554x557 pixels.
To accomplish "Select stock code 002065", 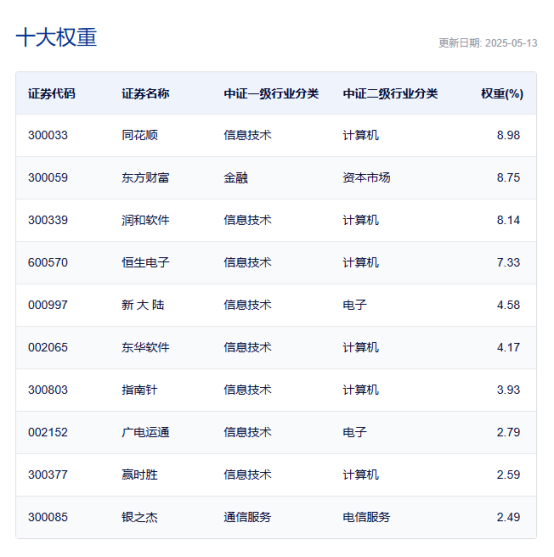I will point(48,347).
